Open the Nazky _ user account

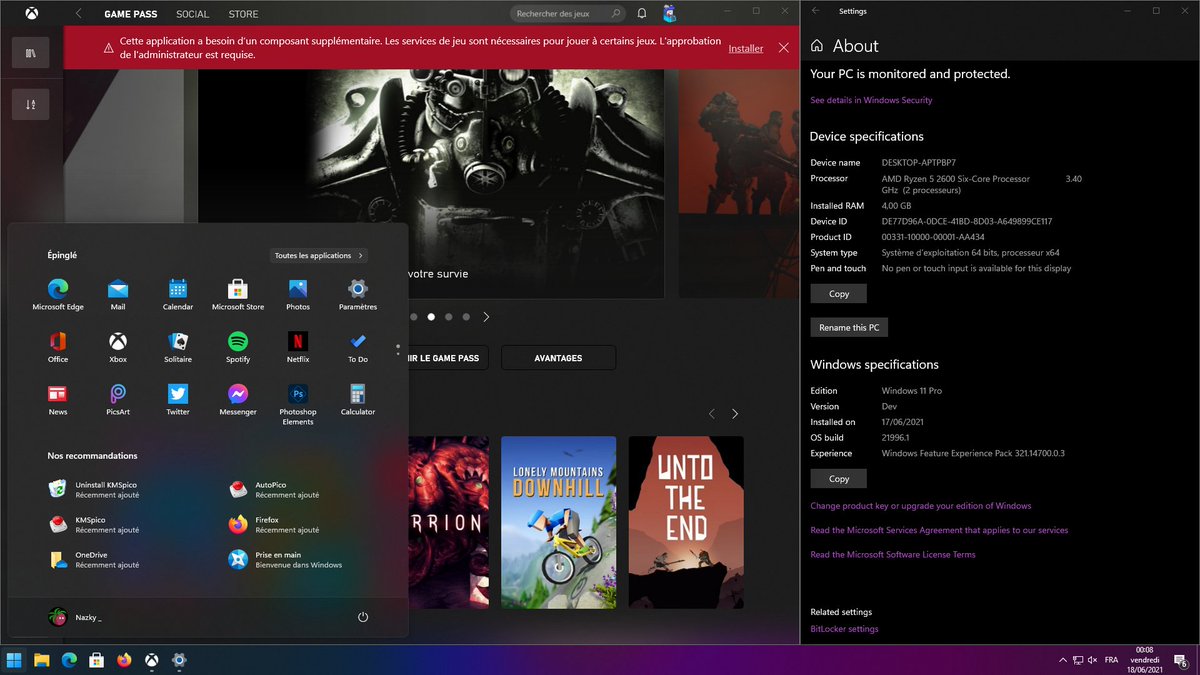point(76,617)
